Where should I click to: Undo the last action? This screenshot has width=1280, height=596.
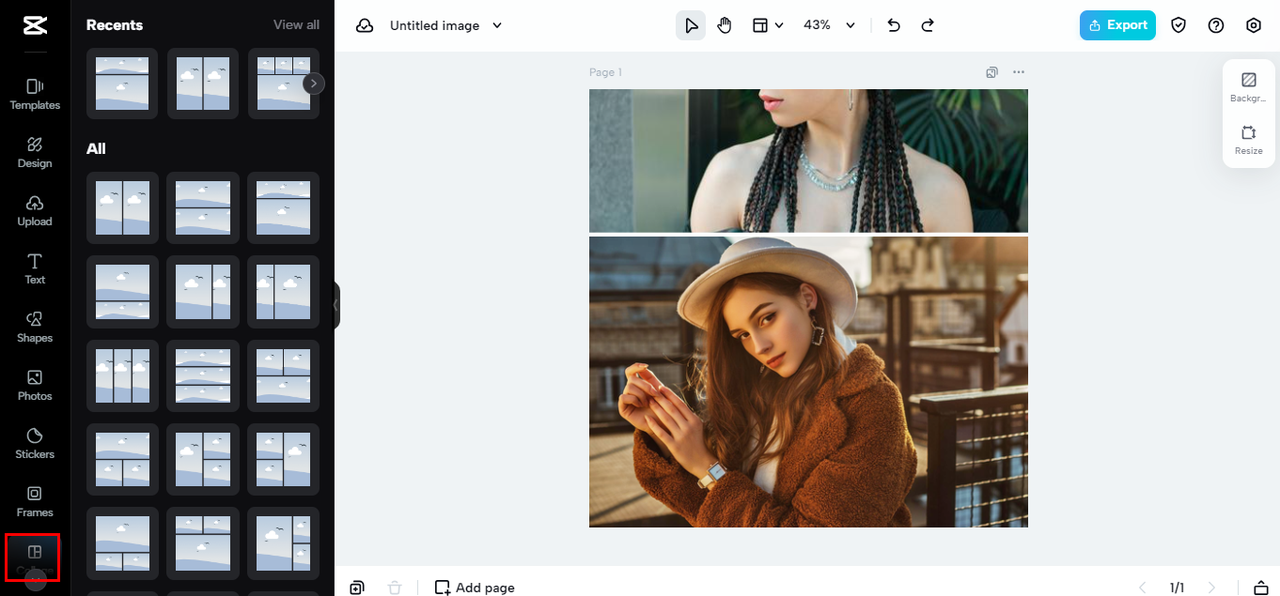(894, 25)
